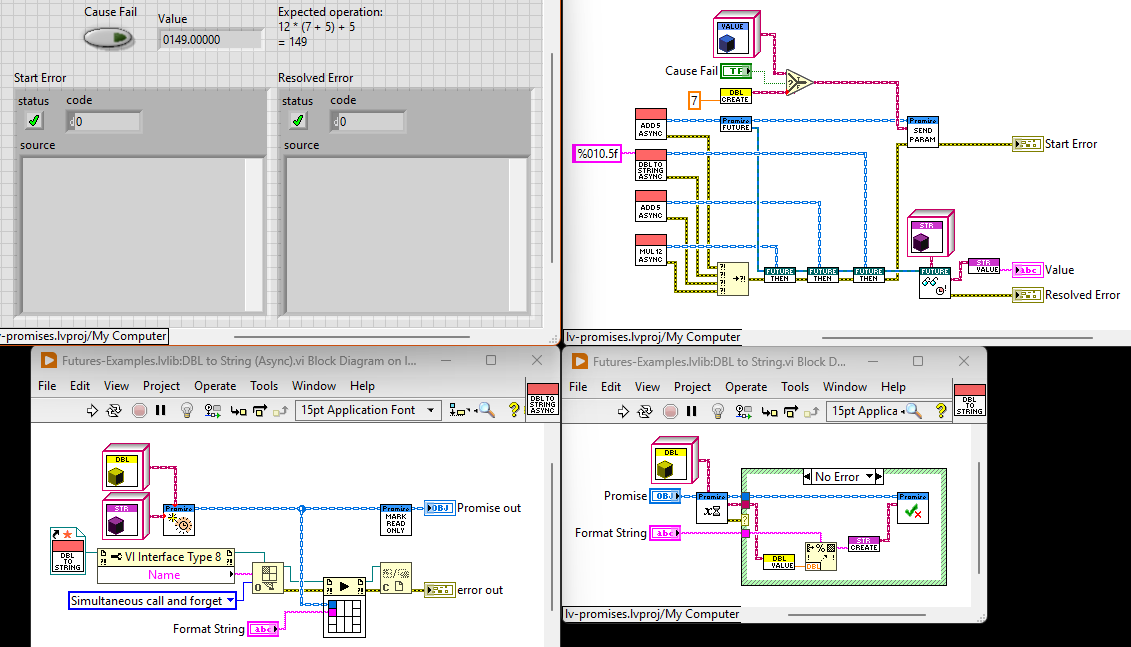Open the Tools menu

(x=263, y=385)
